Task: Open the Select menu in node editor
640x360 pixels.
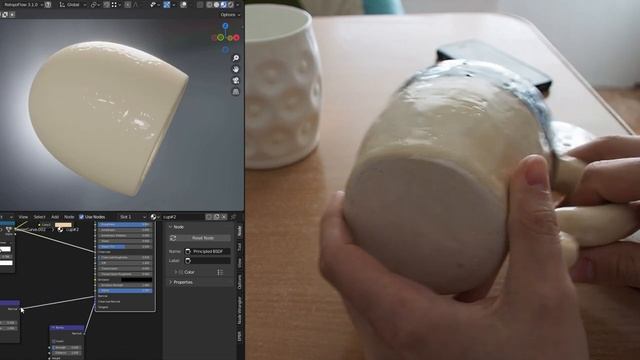Action: 39,217
